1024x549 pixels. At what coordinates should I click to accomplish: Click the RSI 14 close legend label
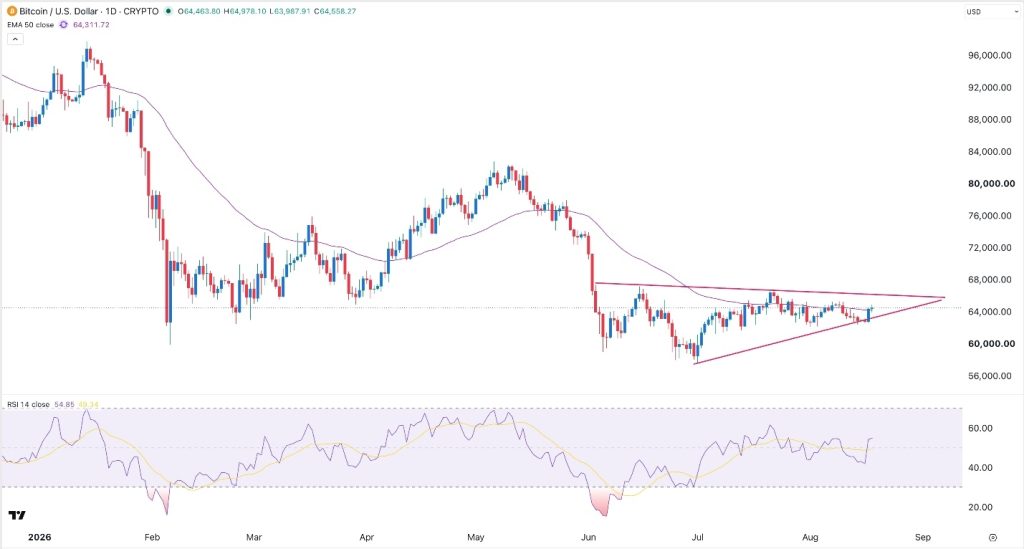click(28, 405)
